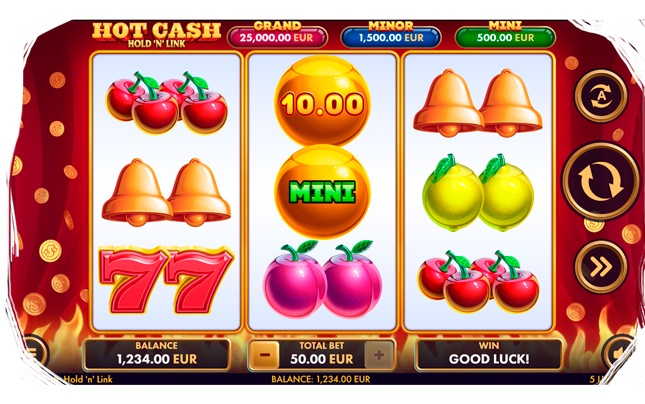Click the purple plums symbol
645x404 pixels.
322,279
